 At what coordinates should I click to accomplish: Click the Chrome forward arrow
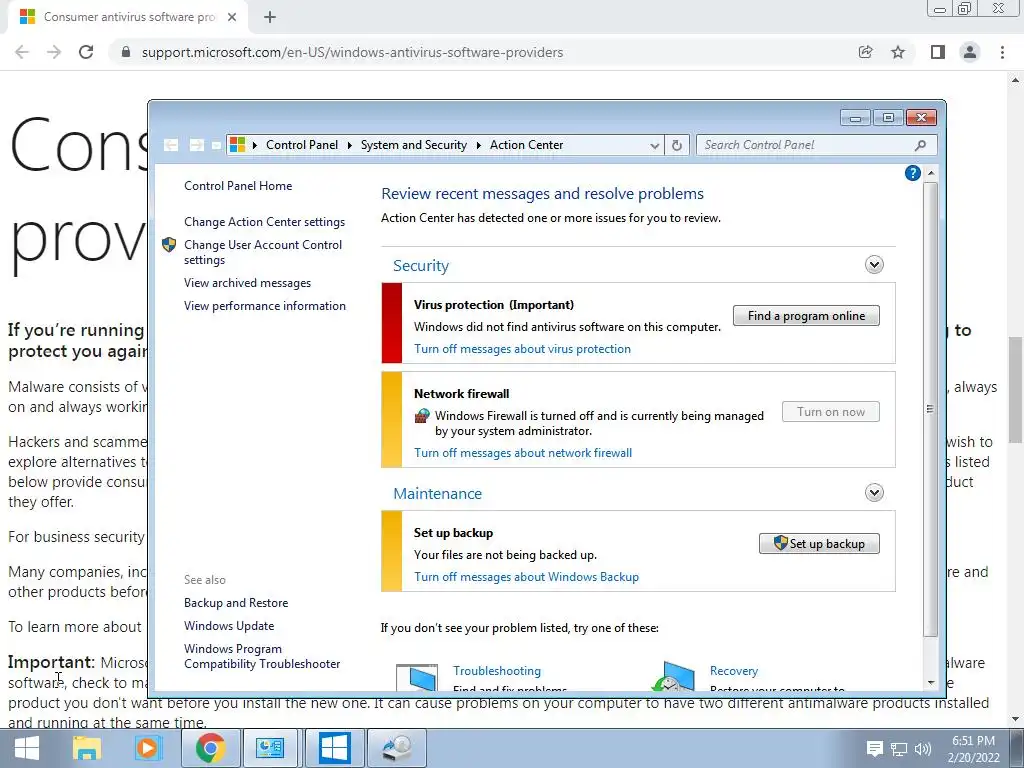54,52
